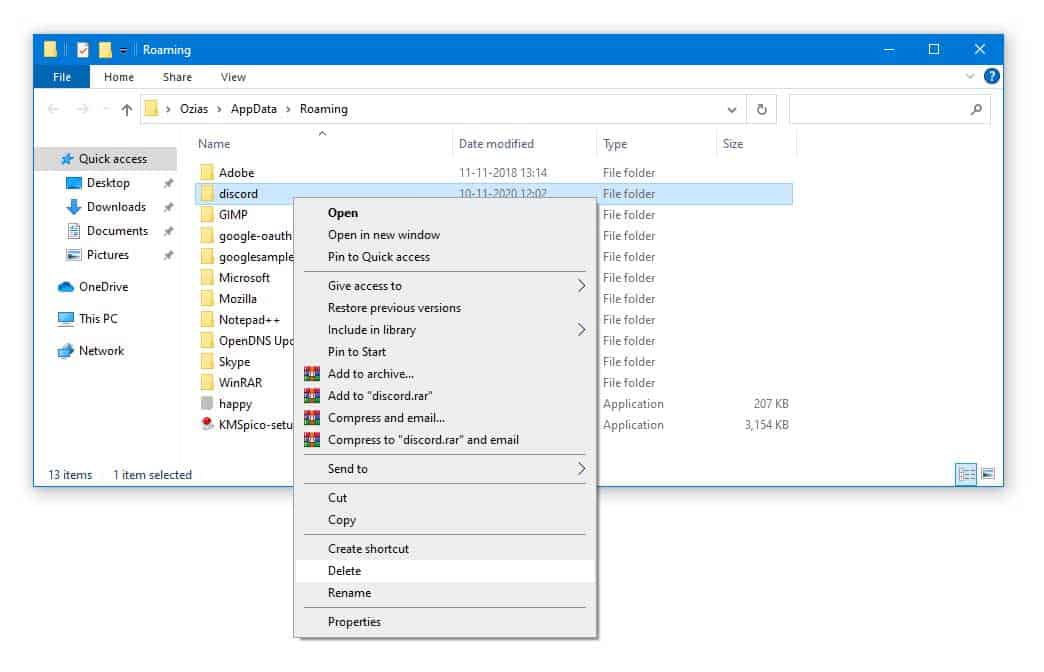1044x672 pixels.
Task: Click the Ozias breadcrumb segment
Action: (194, 109)
